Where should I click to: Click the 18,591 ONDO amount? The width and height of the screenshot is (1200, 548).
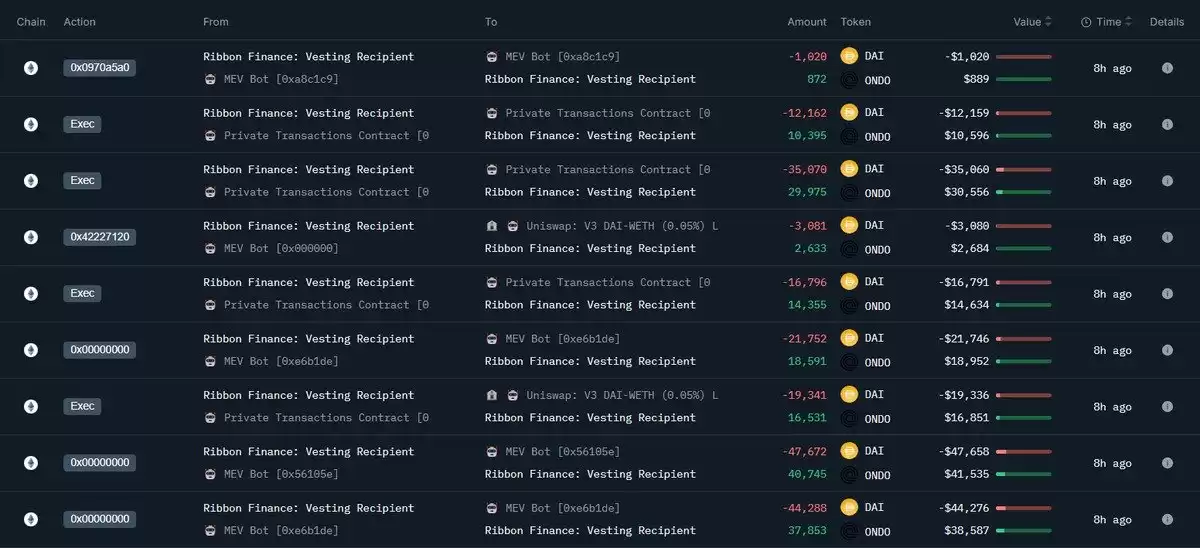pos(807,362)
